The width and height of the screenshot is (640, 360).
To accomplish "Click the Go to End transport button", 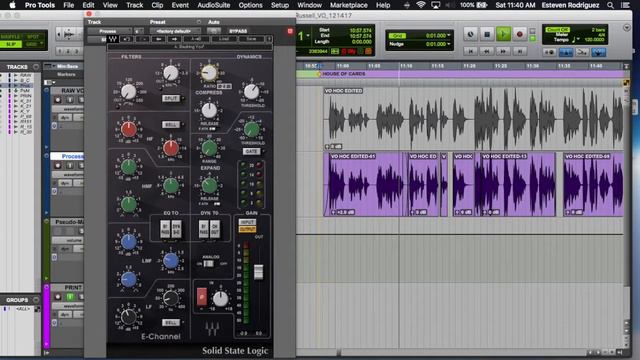I will 519,51.
